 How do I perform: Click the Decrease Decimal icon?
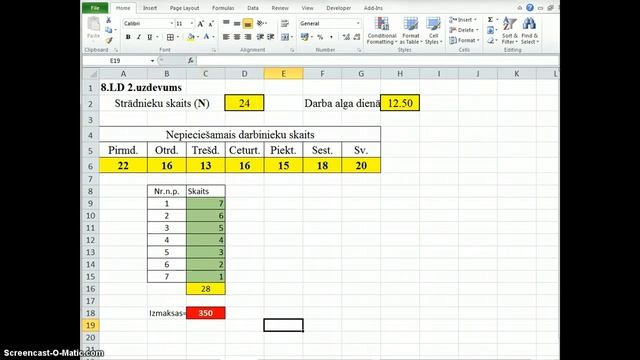[x=357, y=37]
